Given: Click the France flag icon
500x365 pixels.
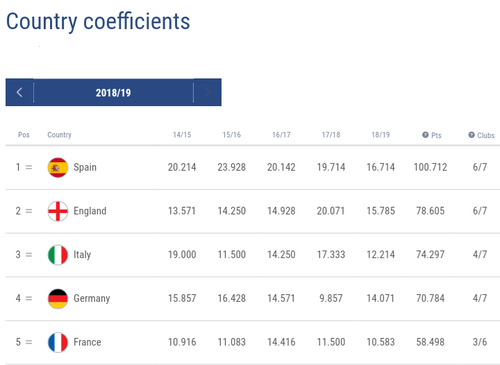Looking at the screenshot, I should point(58,342).
